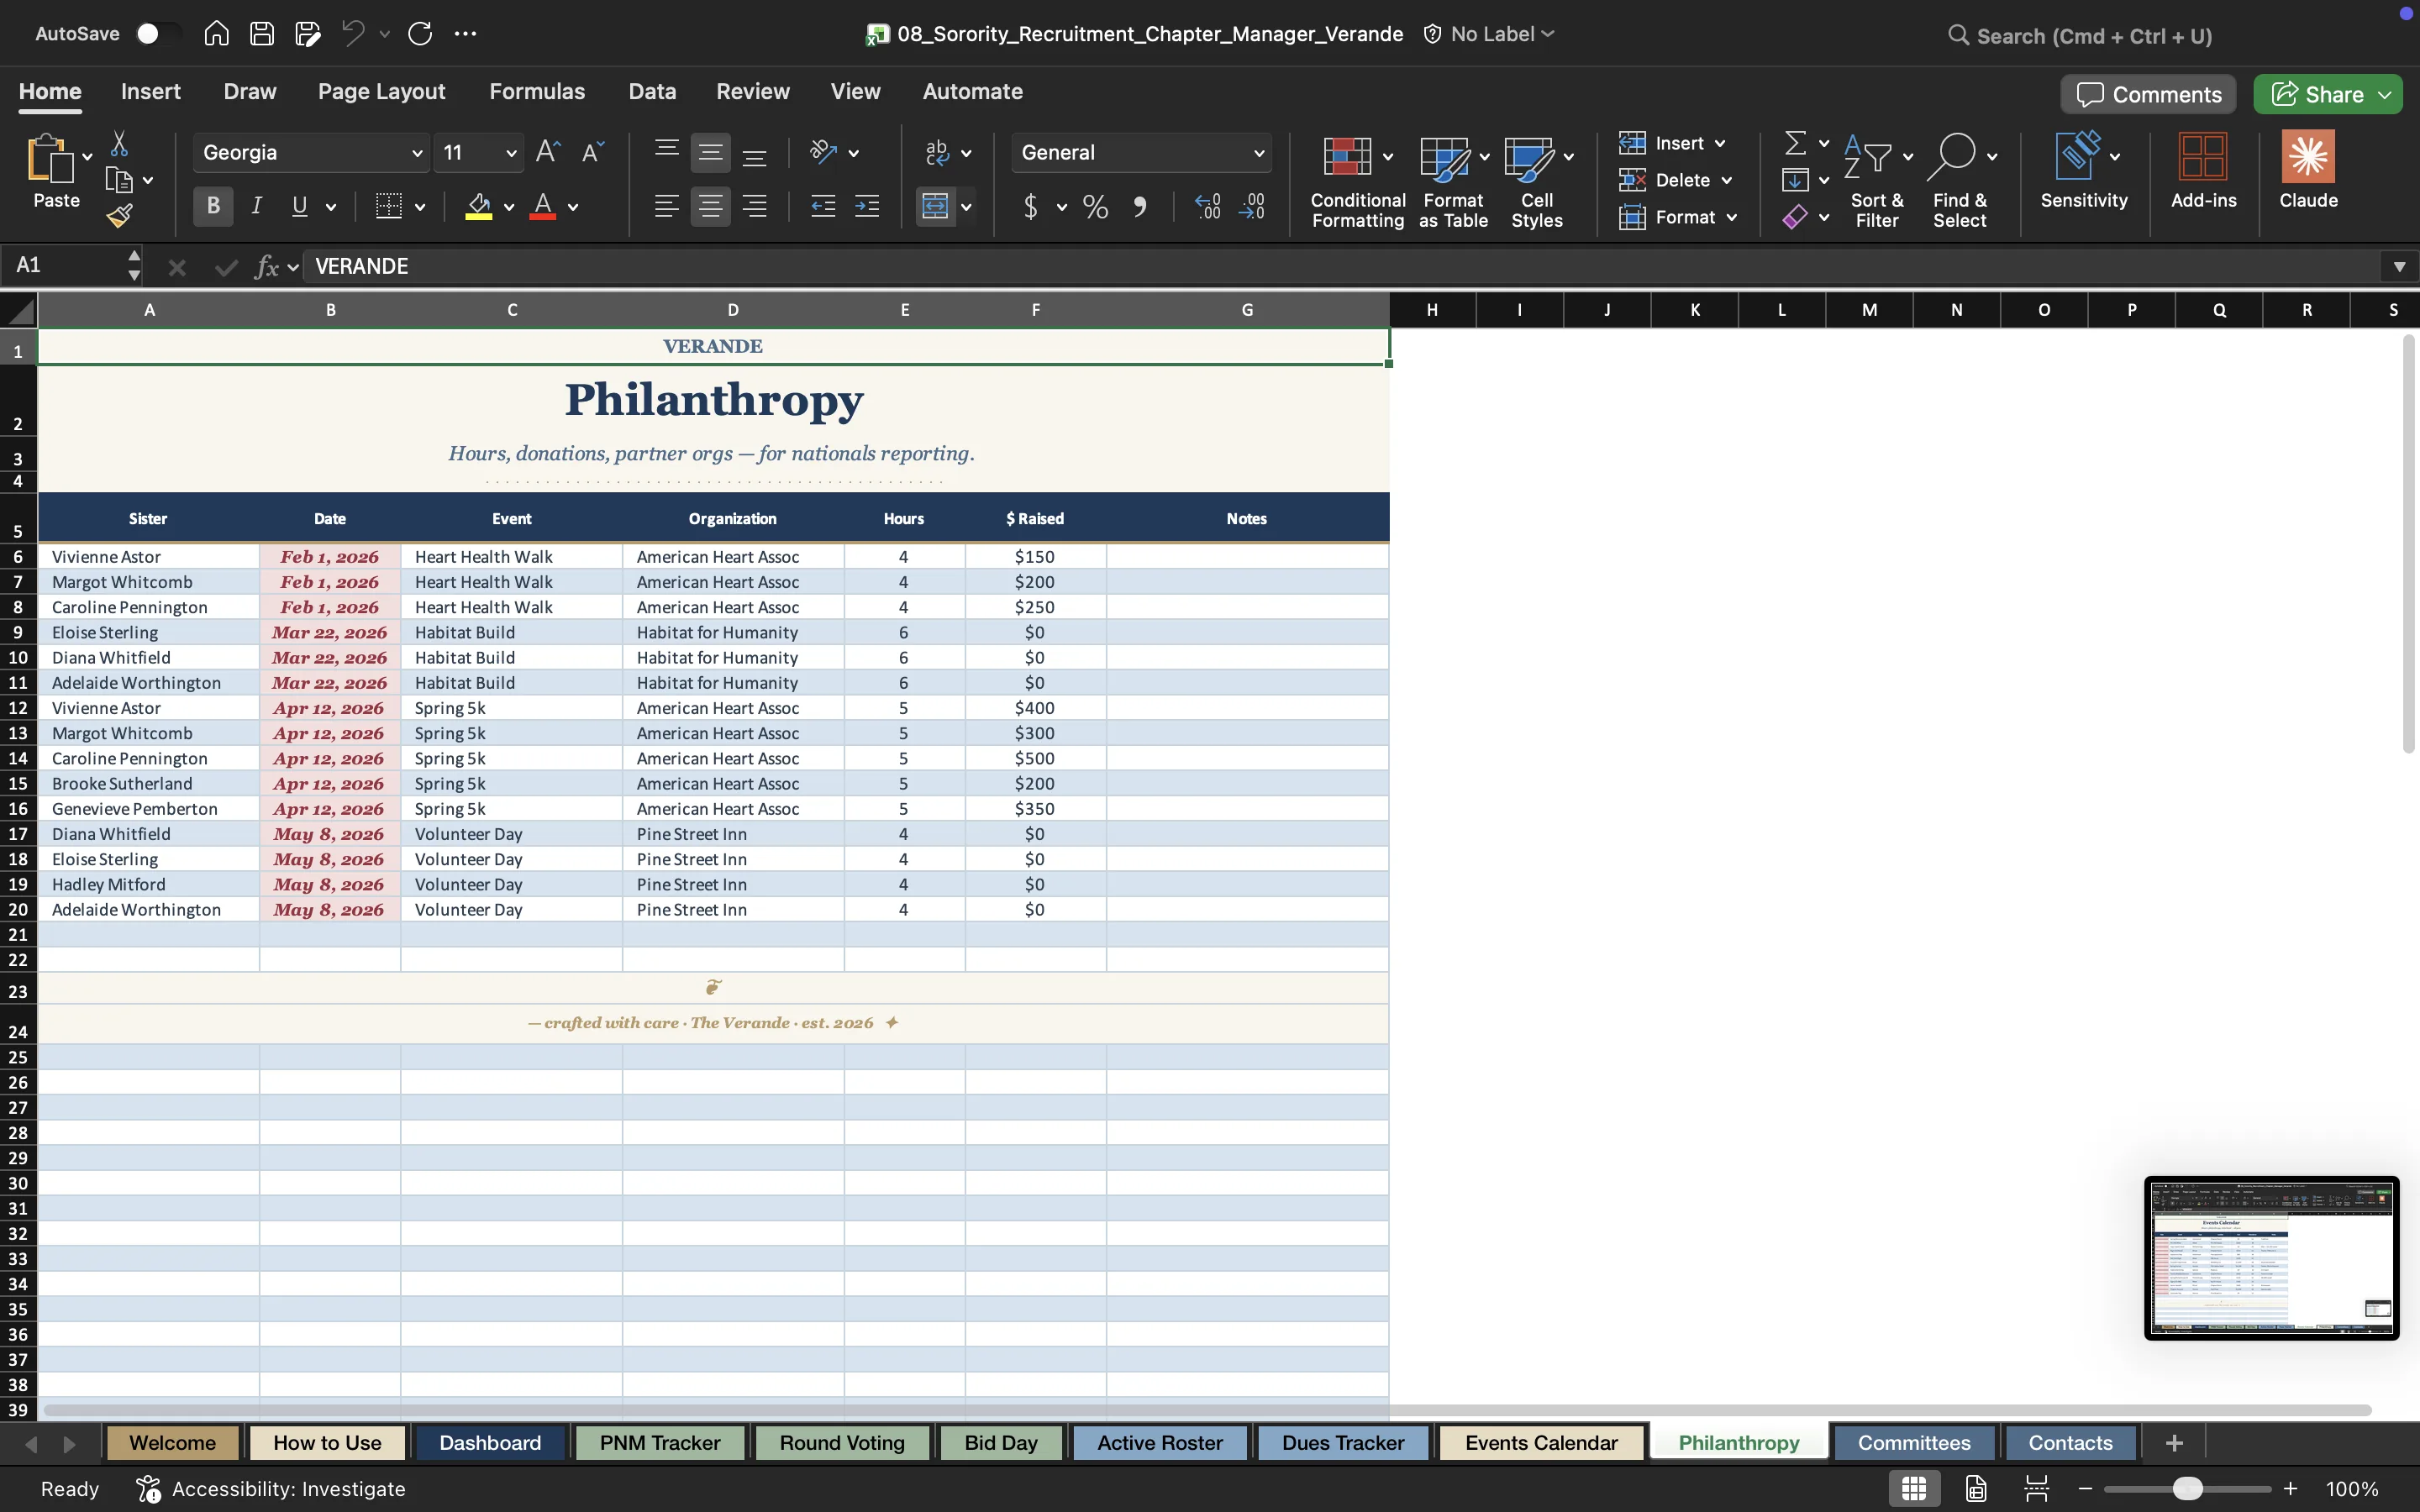This screenshot has width=2420, height=1512.
Task: Click the Decrease Decimal icon
Action: click(x=1252, y=207)
